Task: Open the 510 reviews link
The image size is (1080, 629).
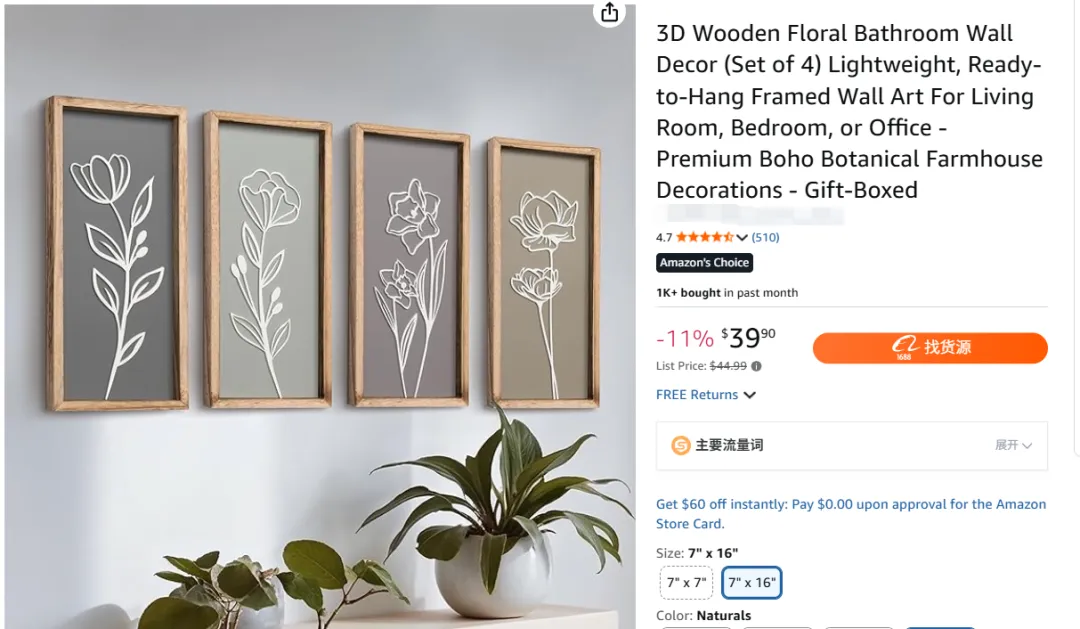Action: [765, 237]
